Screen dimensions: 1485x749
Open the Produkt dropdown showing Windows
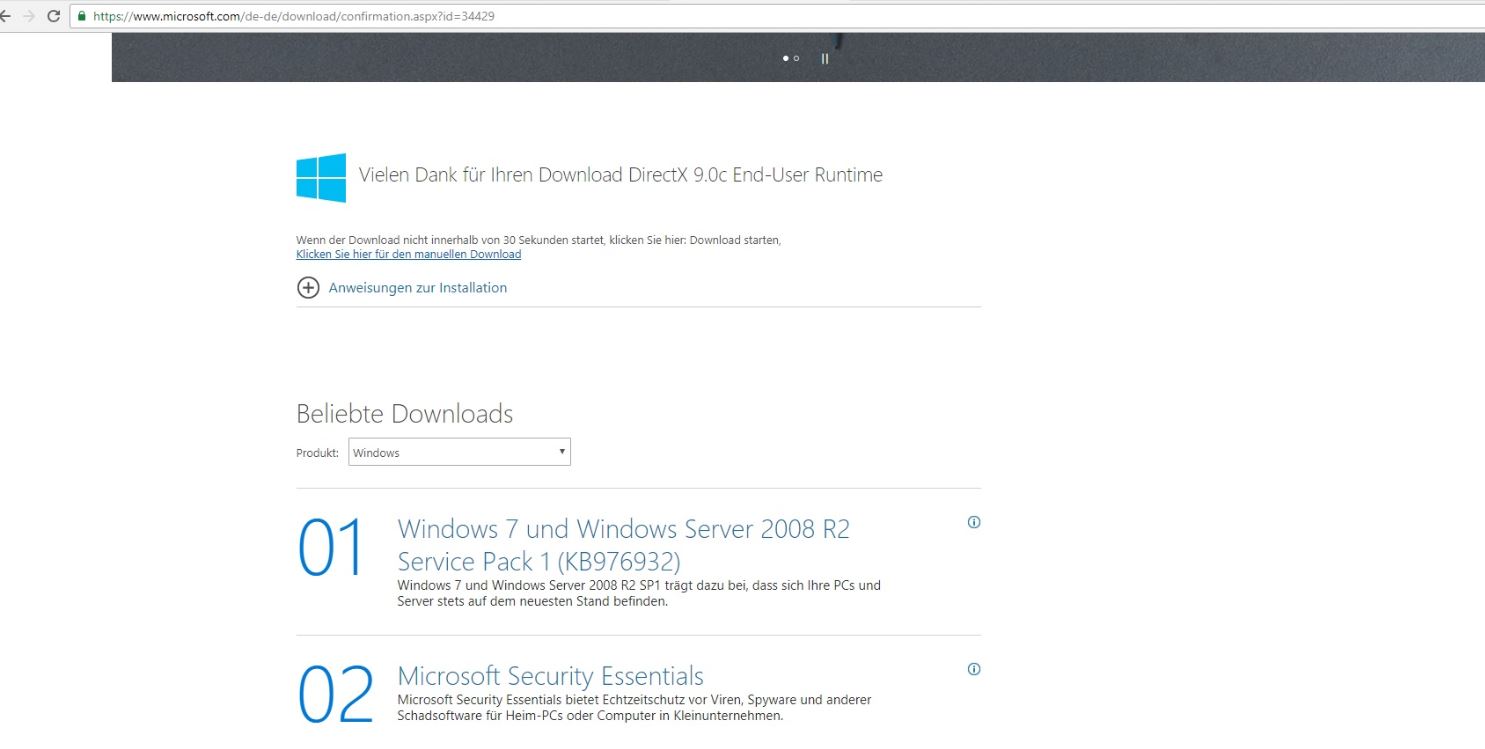point(460,452)
